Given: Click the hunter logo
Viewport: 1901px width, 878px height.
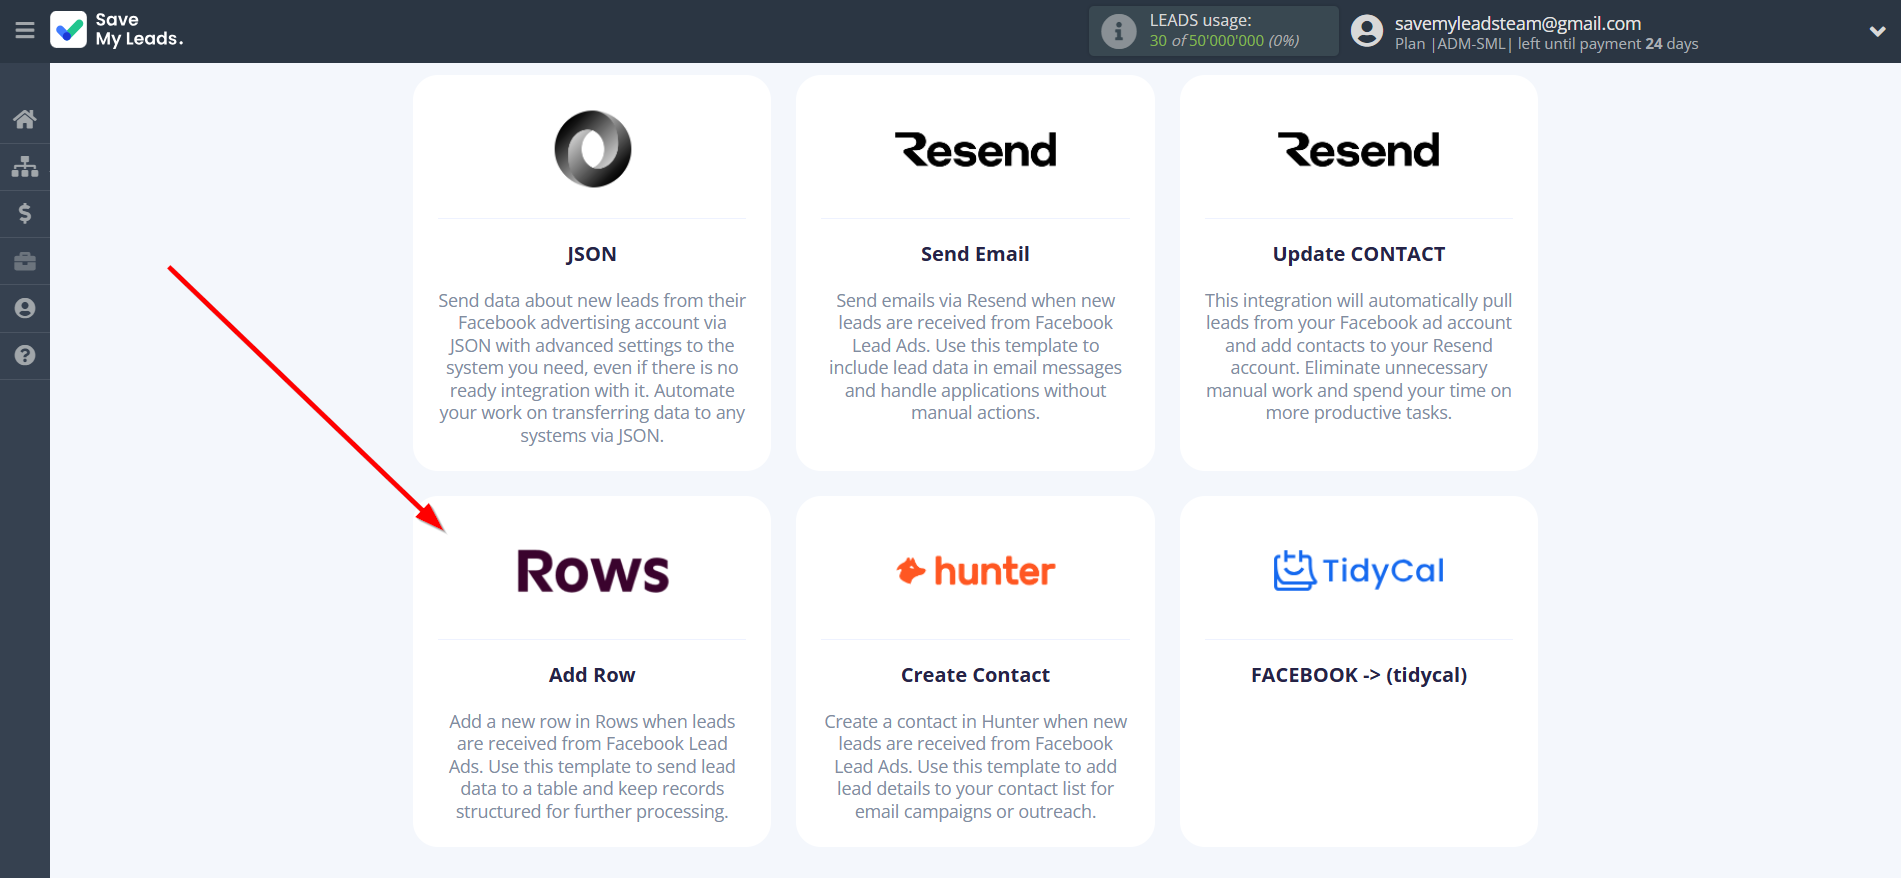Looking at the screenshot, I should coord(975,571).
